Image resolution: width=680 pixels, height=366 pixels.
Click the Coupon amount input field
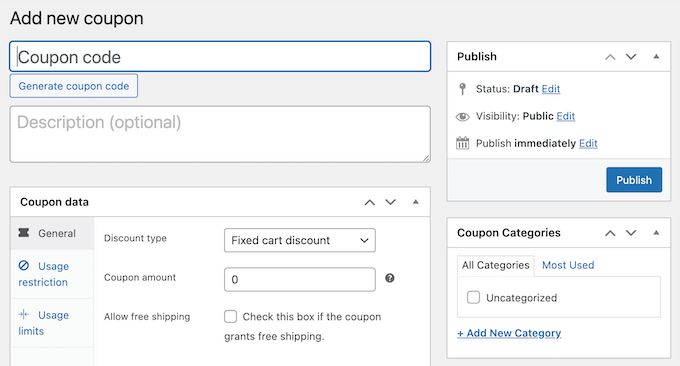300,279
